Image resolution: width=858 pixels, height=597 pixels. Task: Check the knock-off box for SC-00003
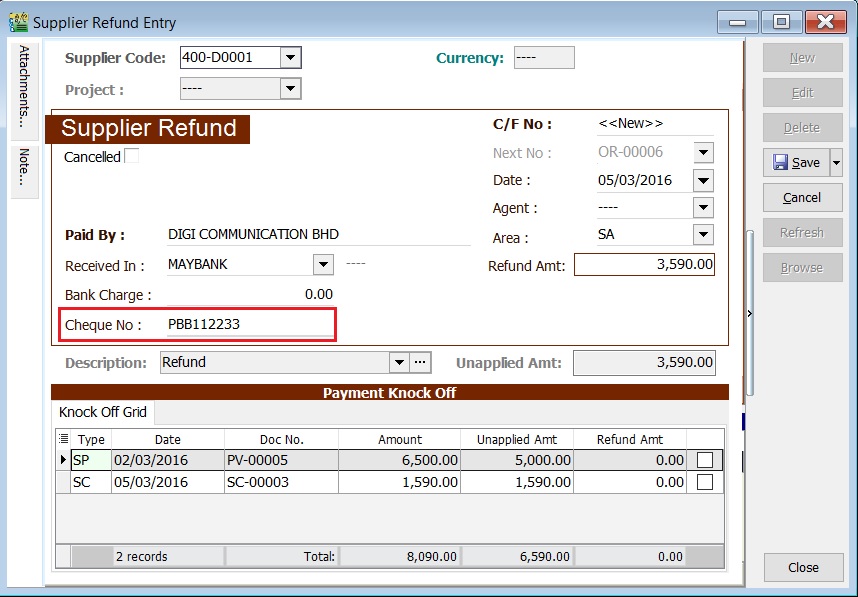706,481
